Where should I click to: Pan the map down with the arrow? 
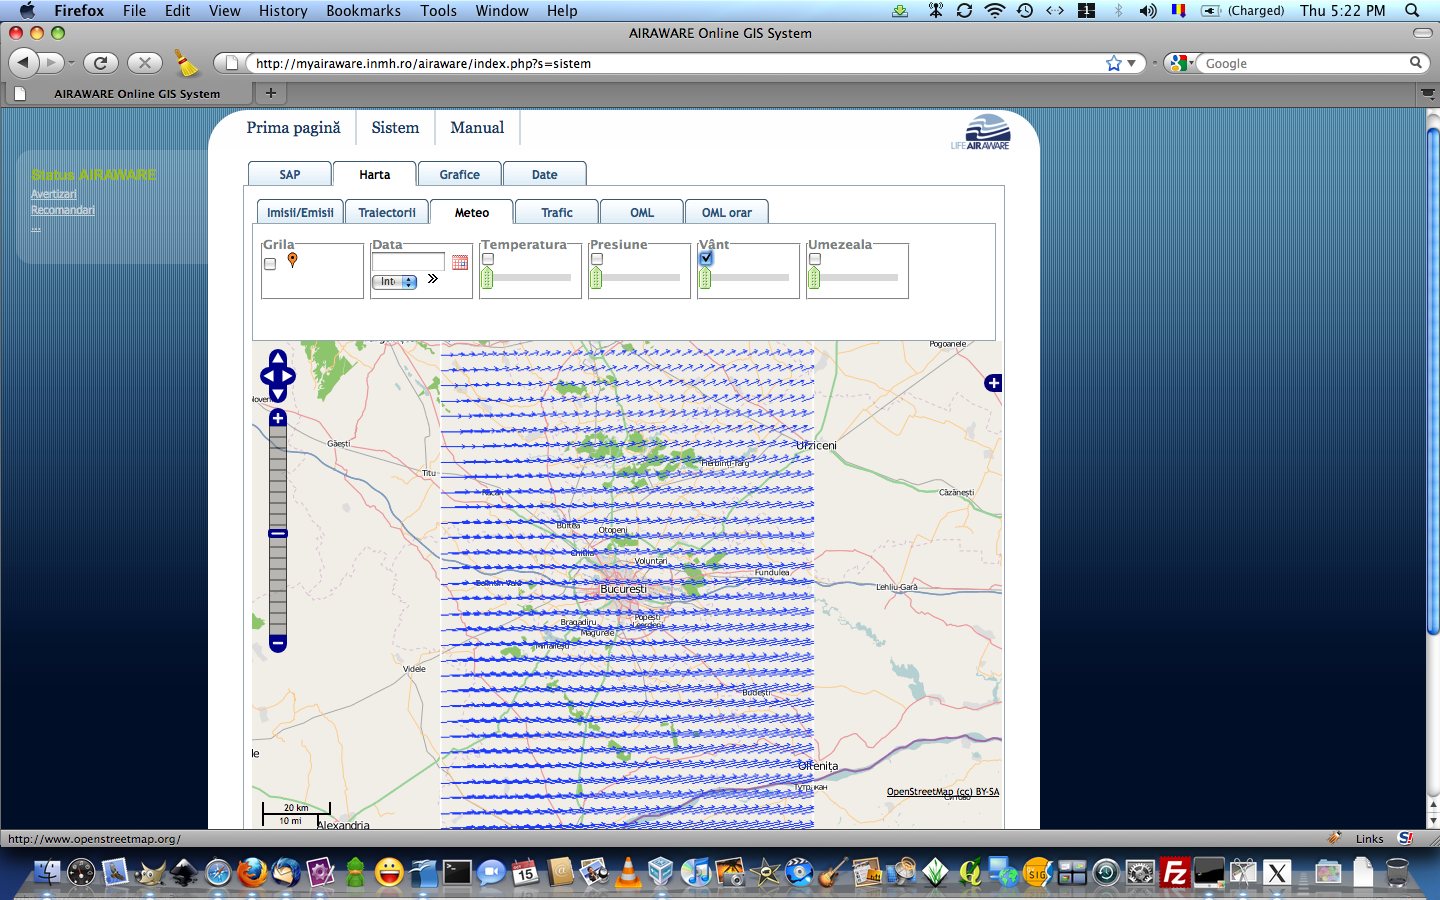click(x=278, y=394)
